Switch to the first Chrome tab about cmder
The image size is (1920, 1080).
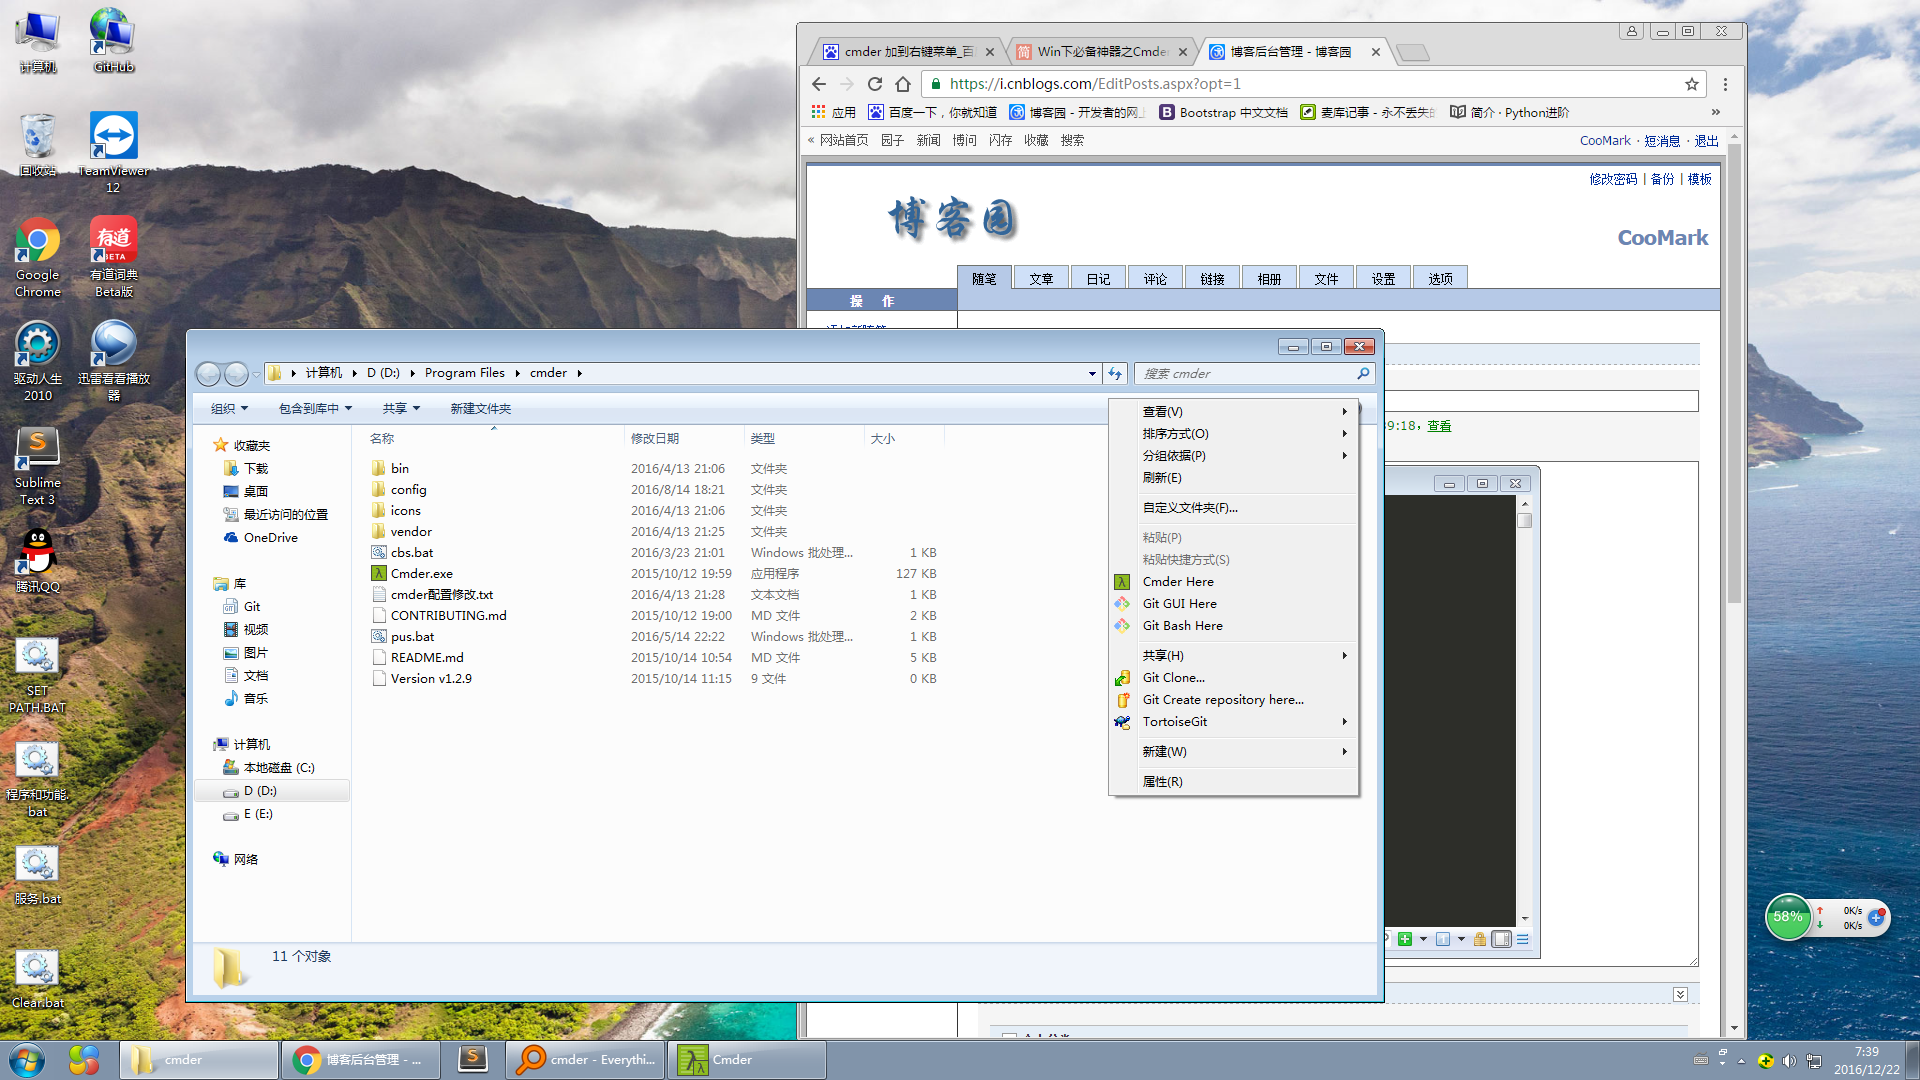(x=905, y=52)
